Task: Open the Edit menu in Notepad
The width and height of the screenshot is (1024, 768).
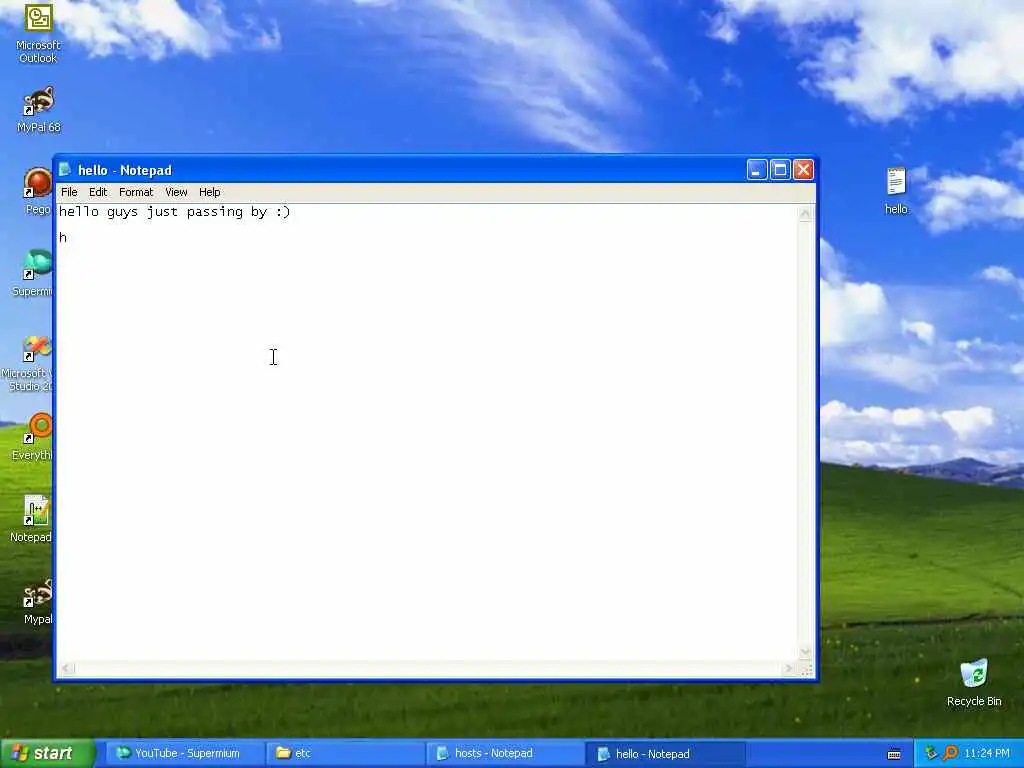Action: pyautogui.click(x=98, y=192)
